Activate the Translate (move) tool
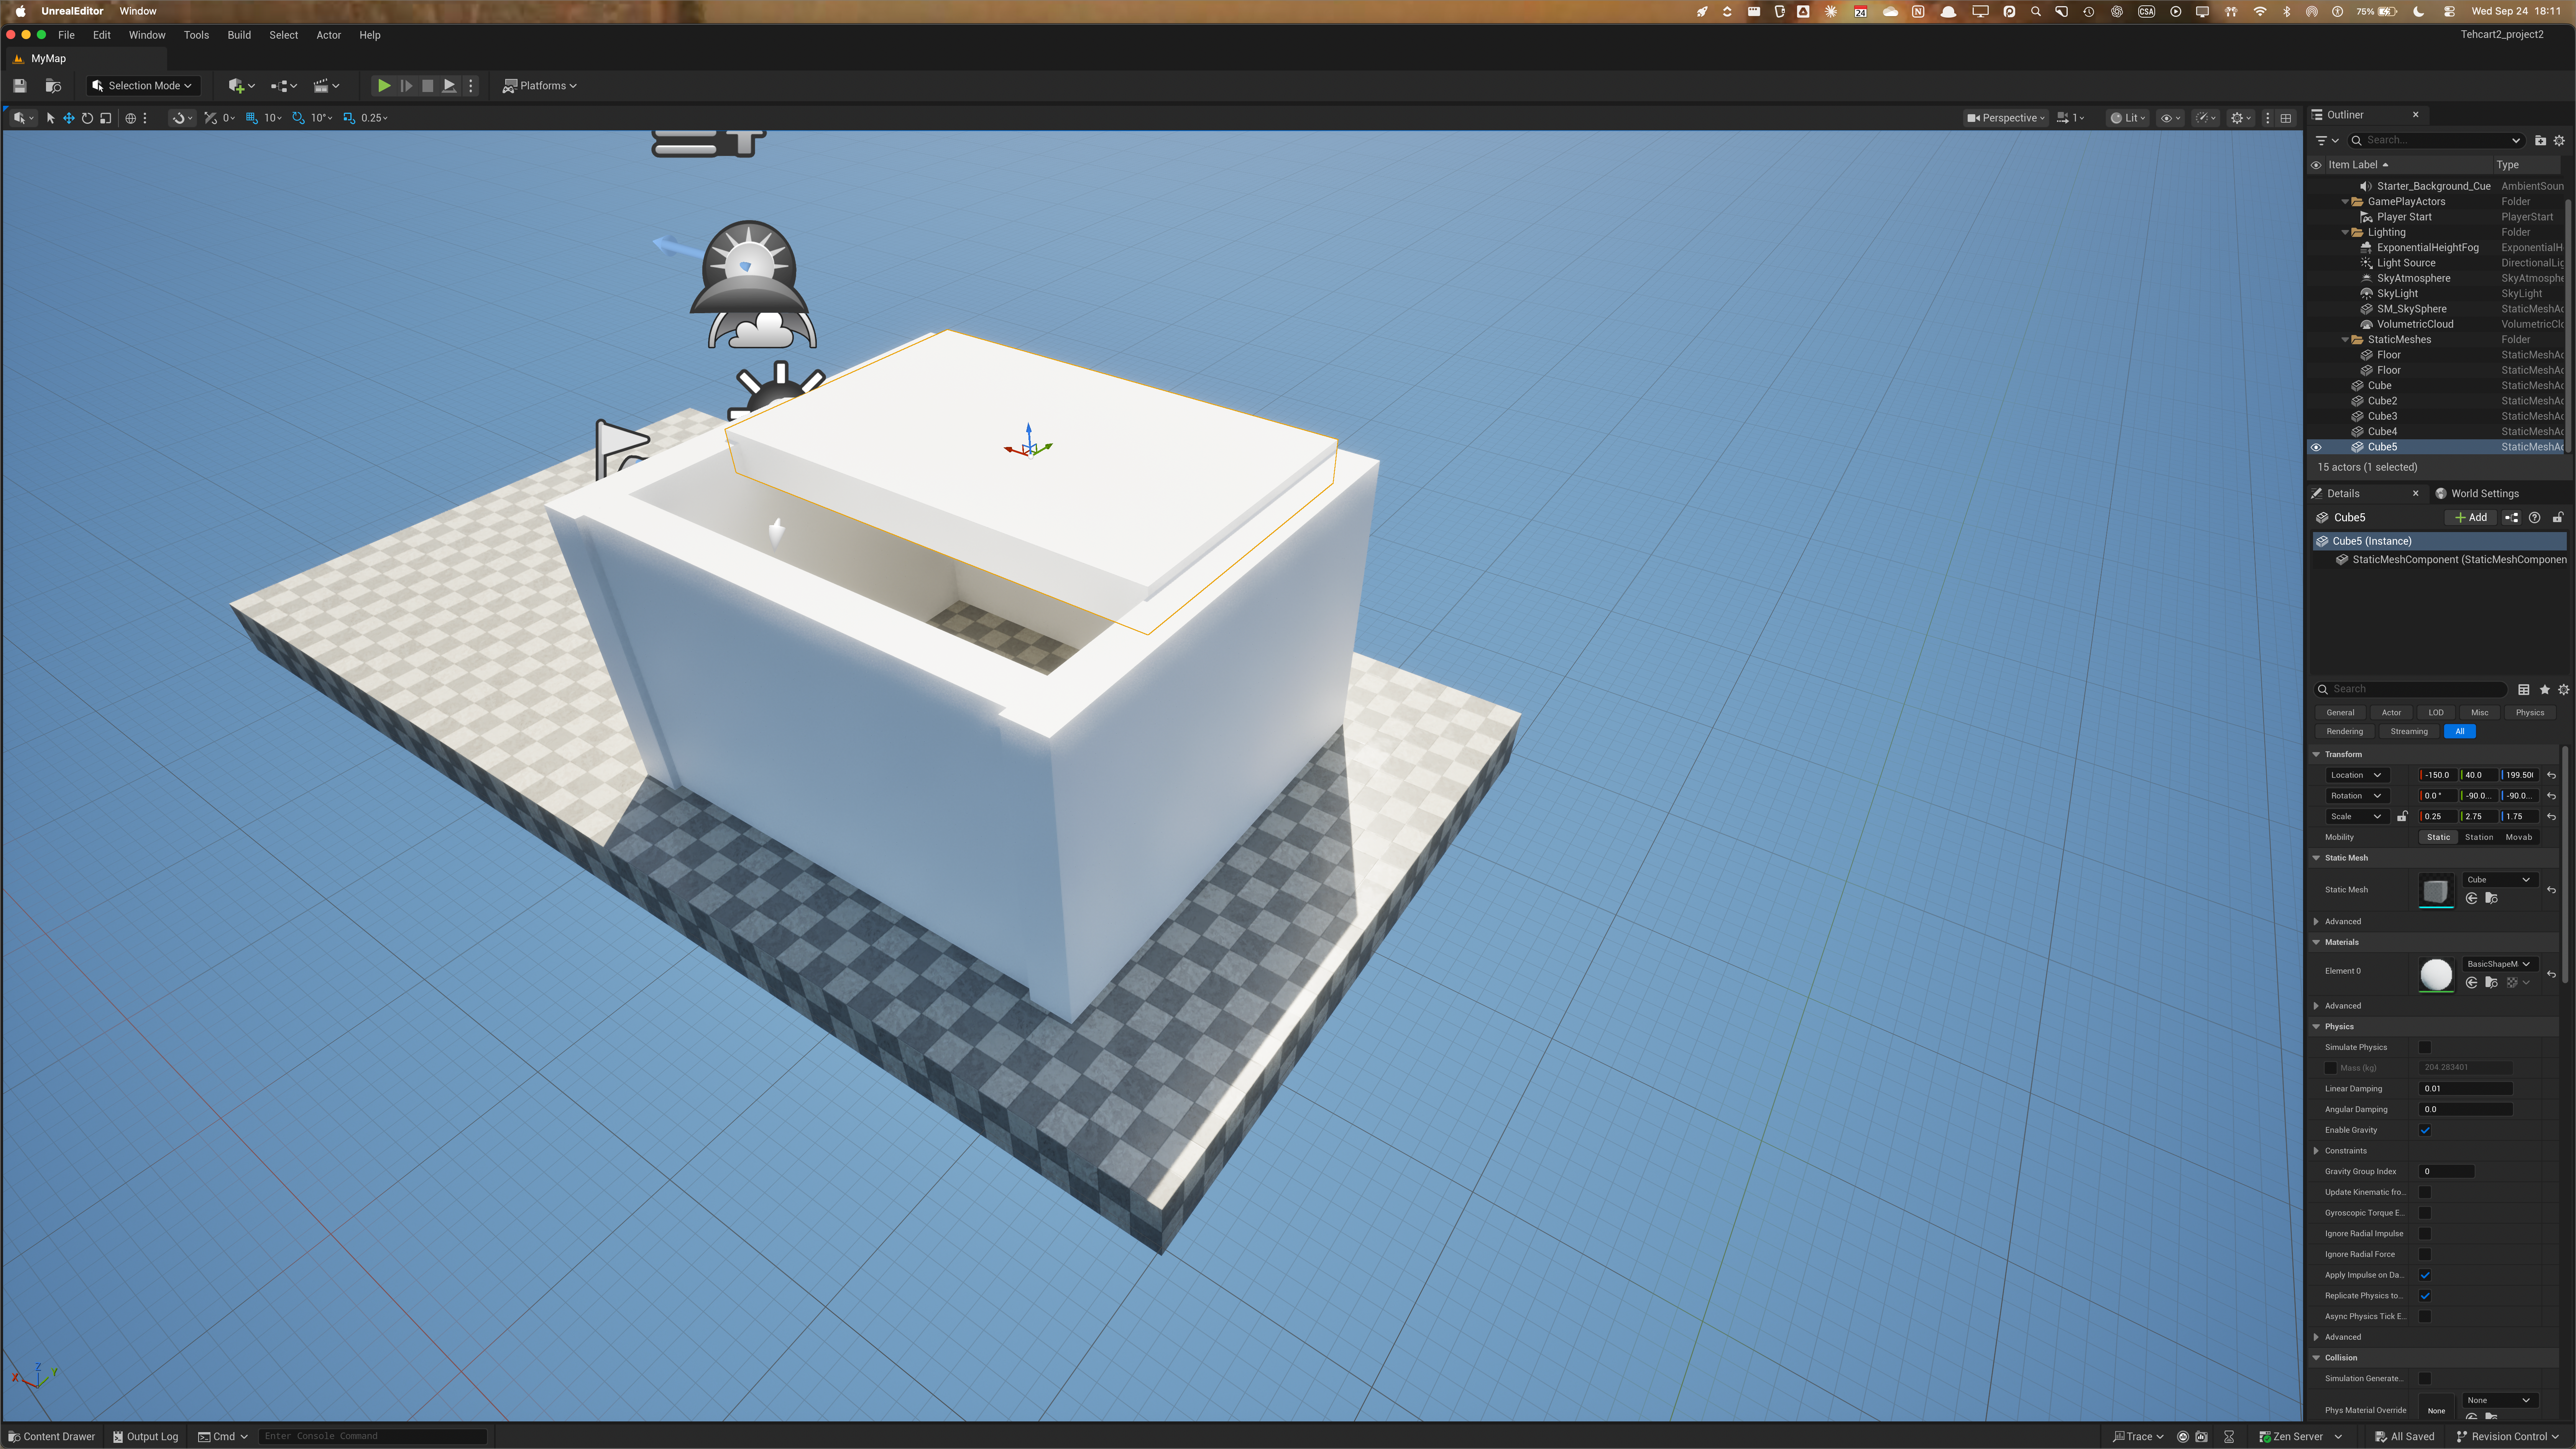Viewport: 2576px width, 1449px height. tap(69, 118)
